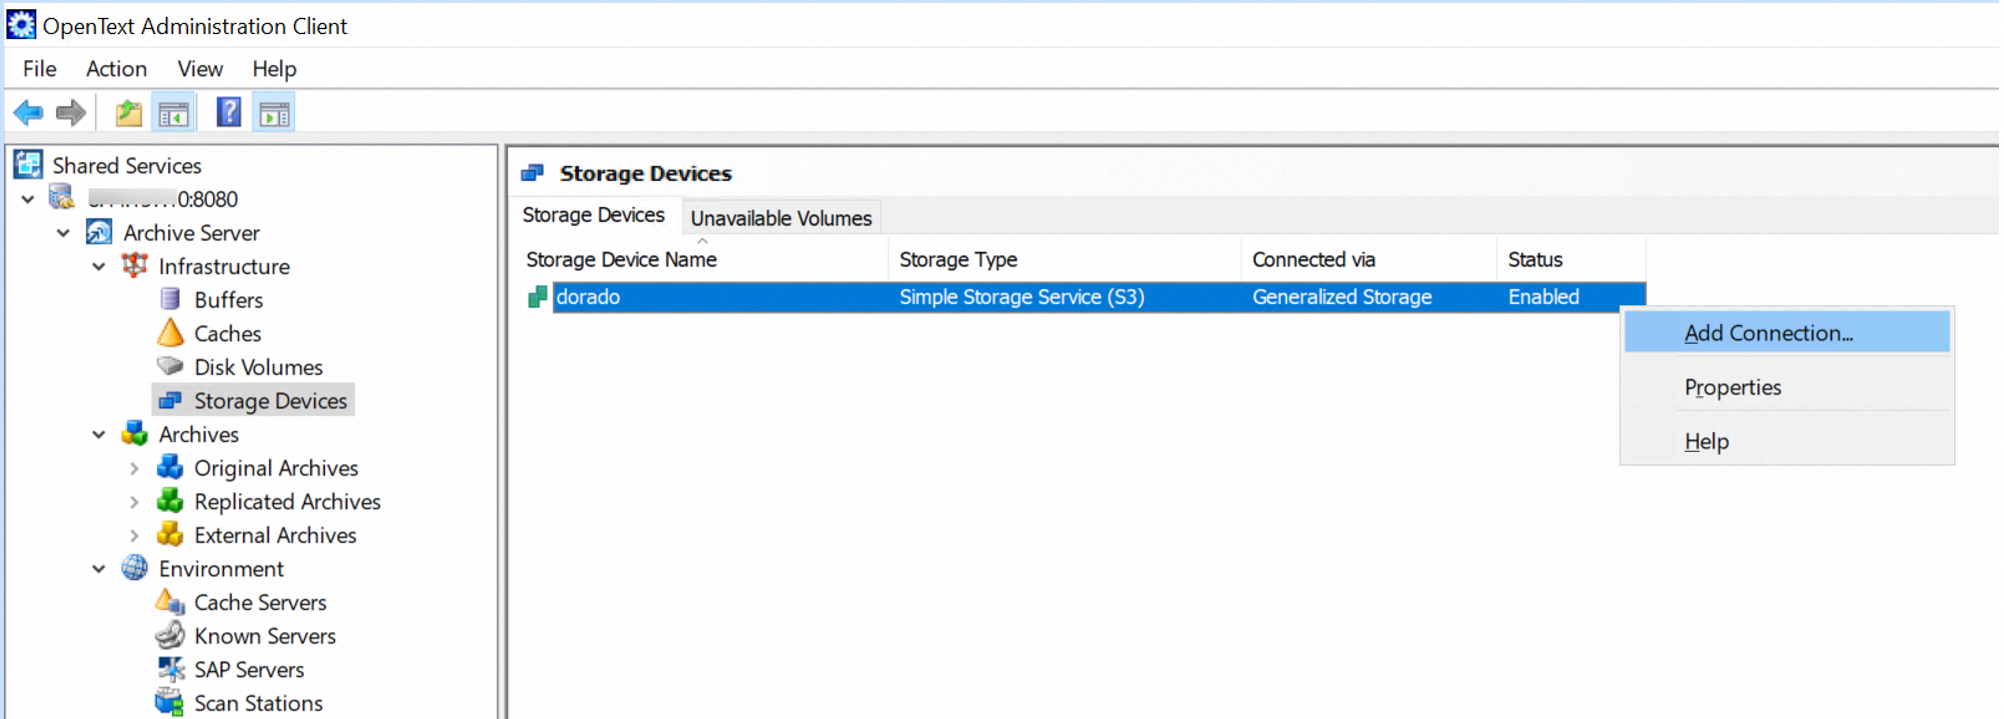2004x719 pixels.
Task: Select the Shared Services root label
Action: 127,165
